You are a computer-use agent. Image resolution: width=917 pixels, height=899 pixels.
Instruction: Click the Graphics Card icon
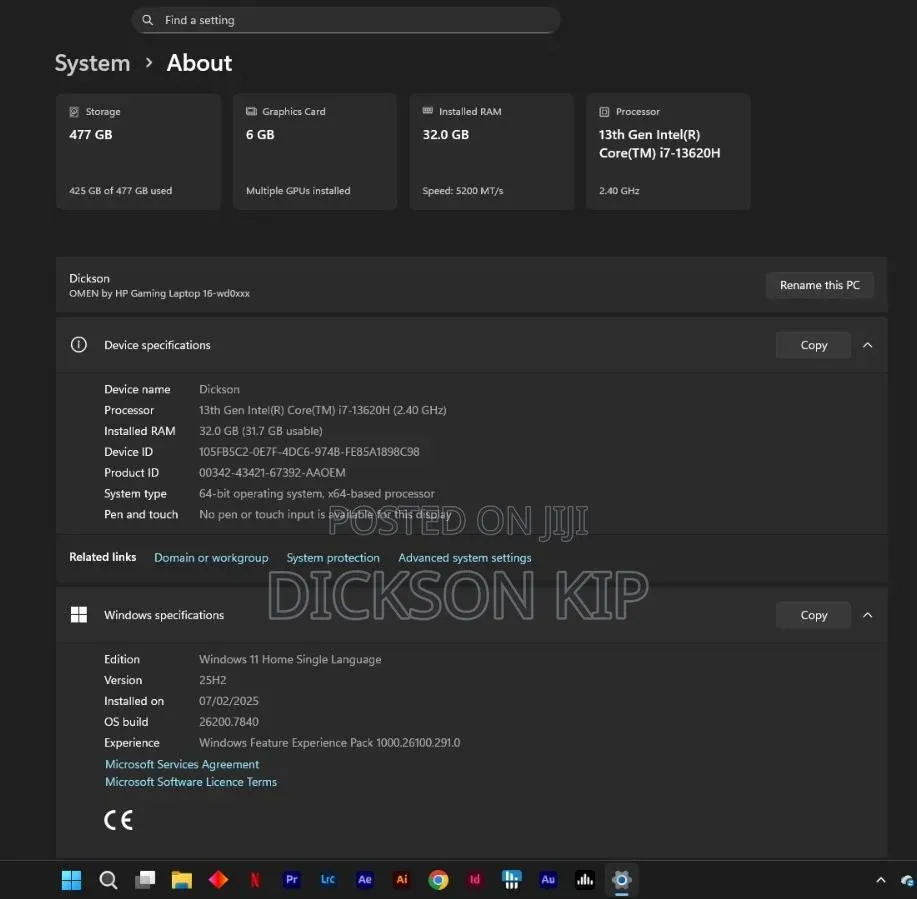(251, 111)
